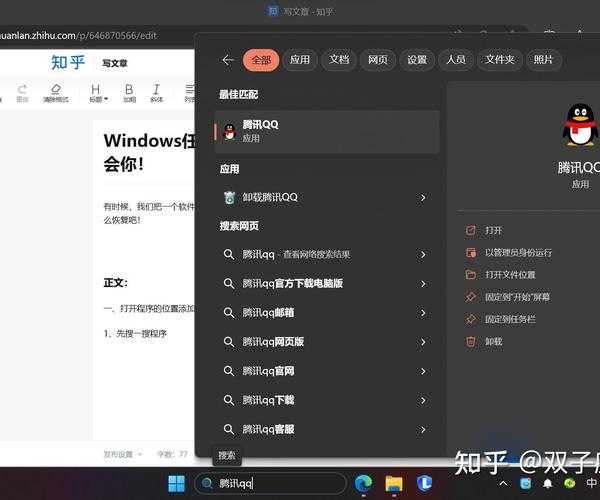Switch to the 应用 filter tab
Image resolution: width=600 pixels, height=500 pixels.
[x=300, y=60]
